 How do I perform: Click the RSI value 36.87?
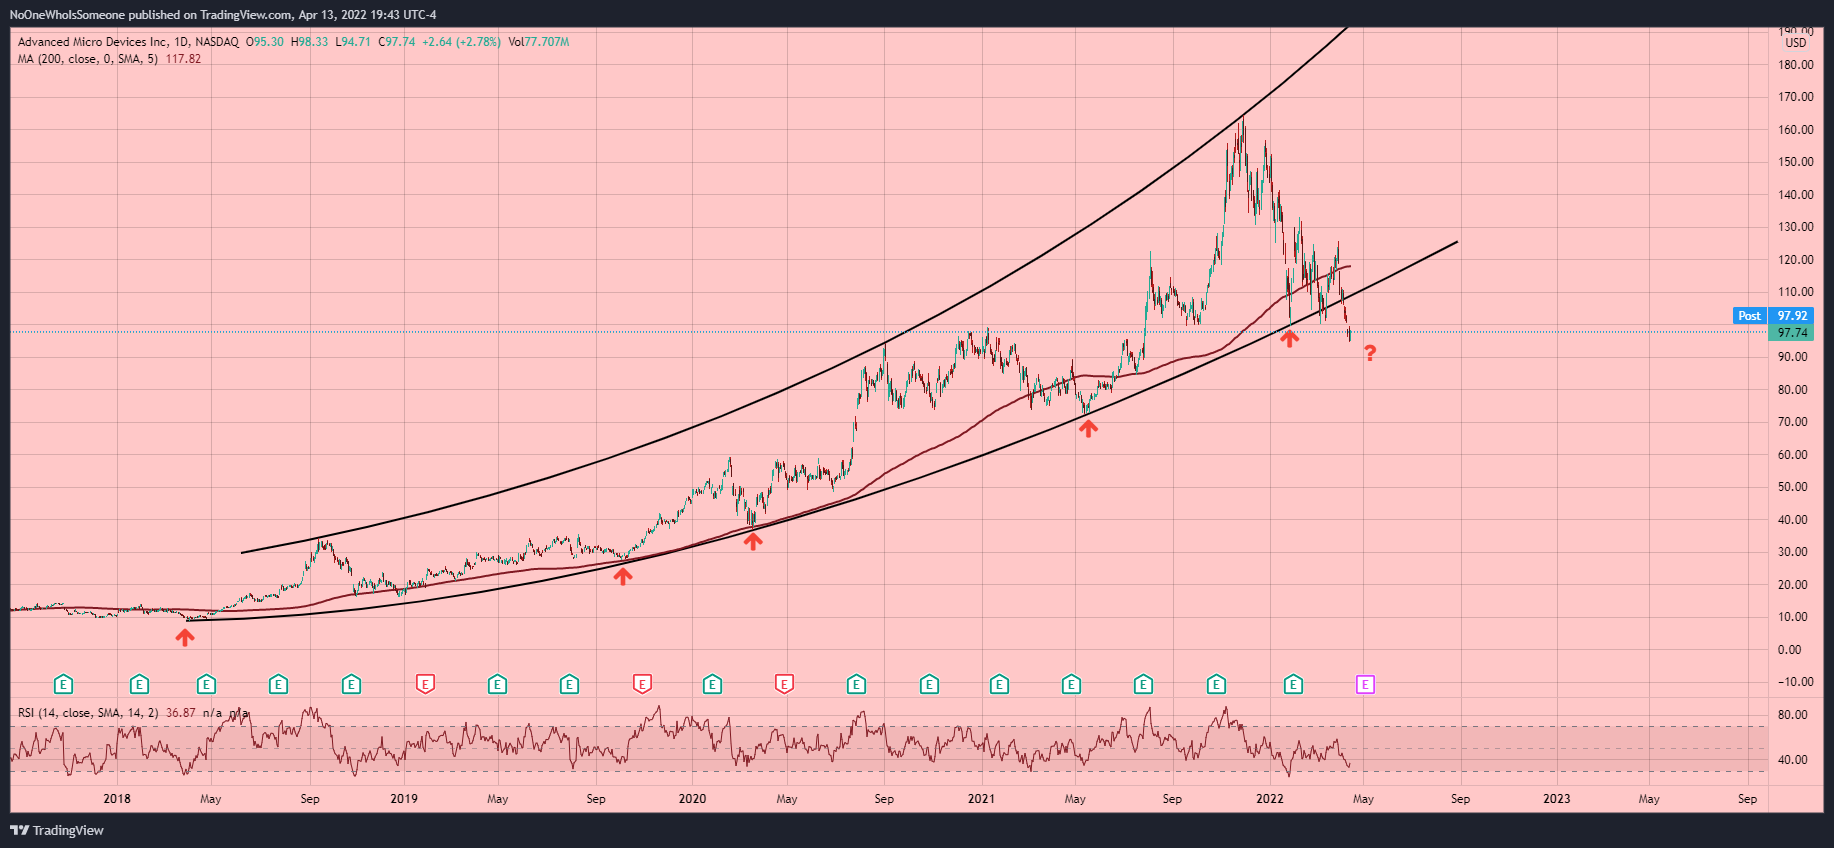pyautogui.click(x=181, y=713)
